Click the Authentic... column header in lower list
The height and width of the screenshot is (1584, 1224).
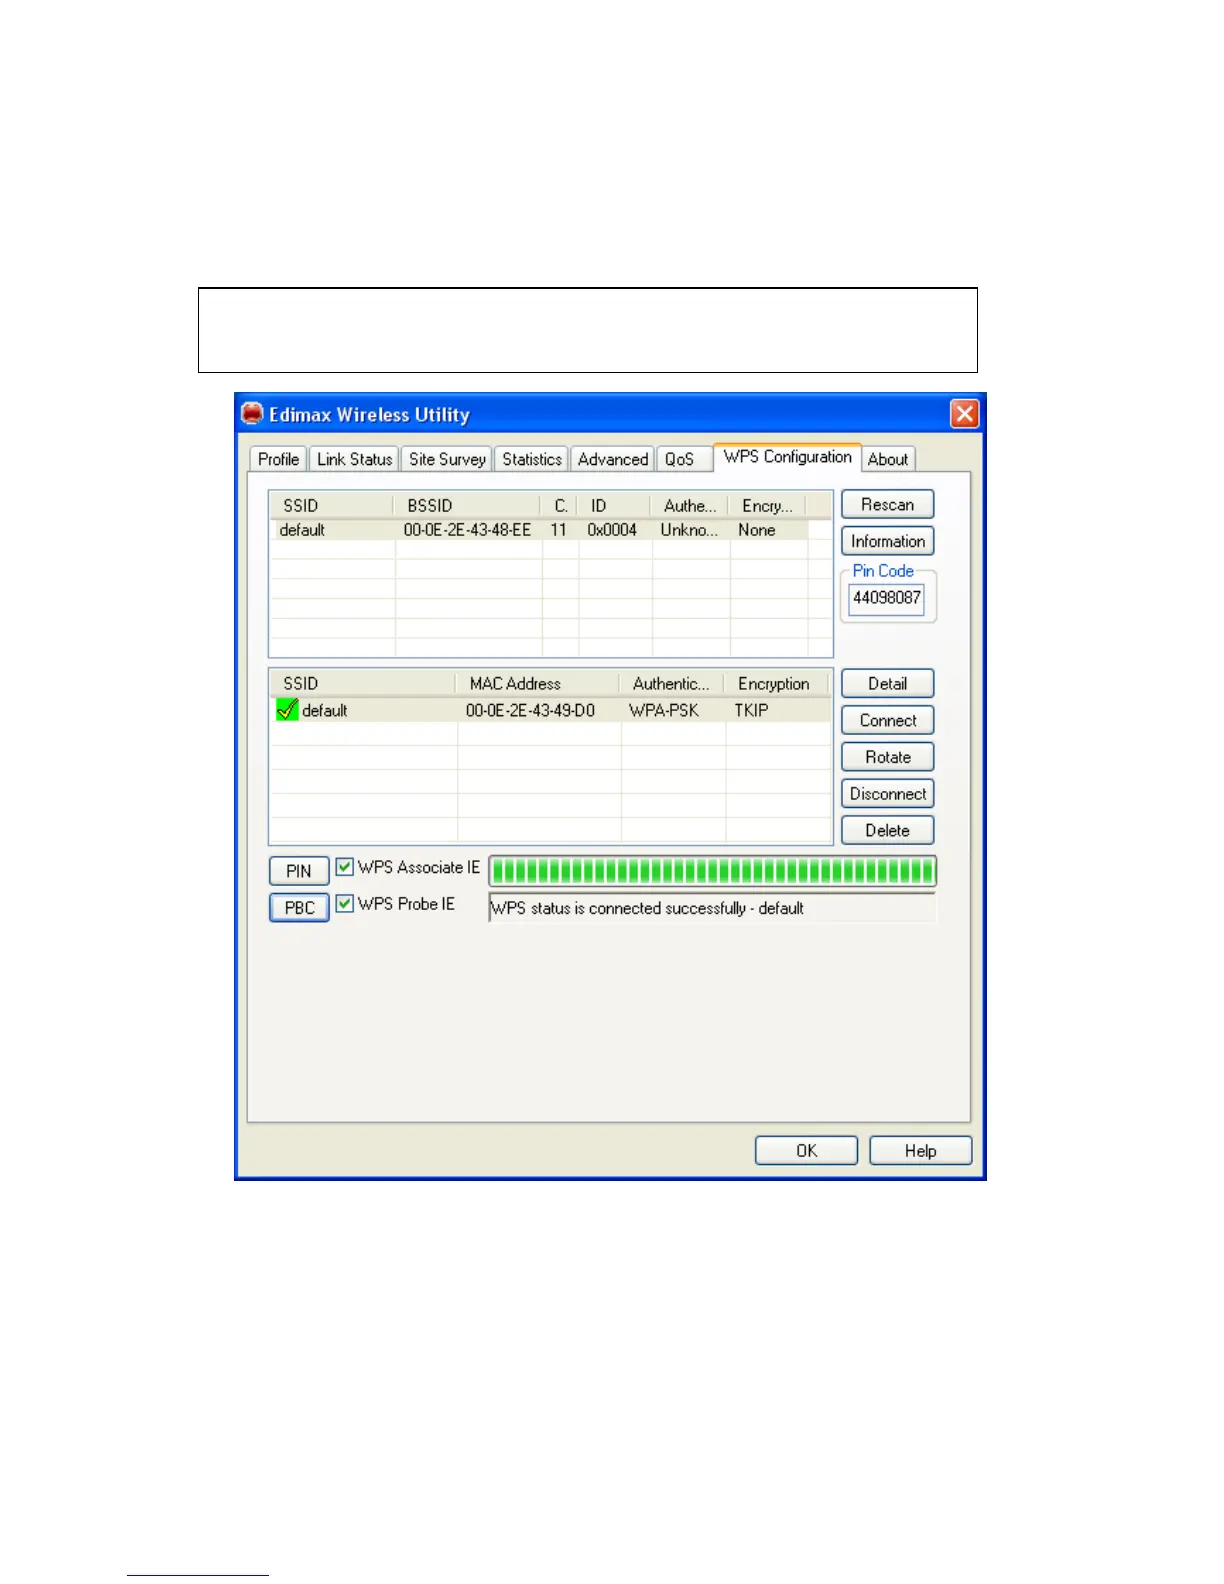[672, 684]
